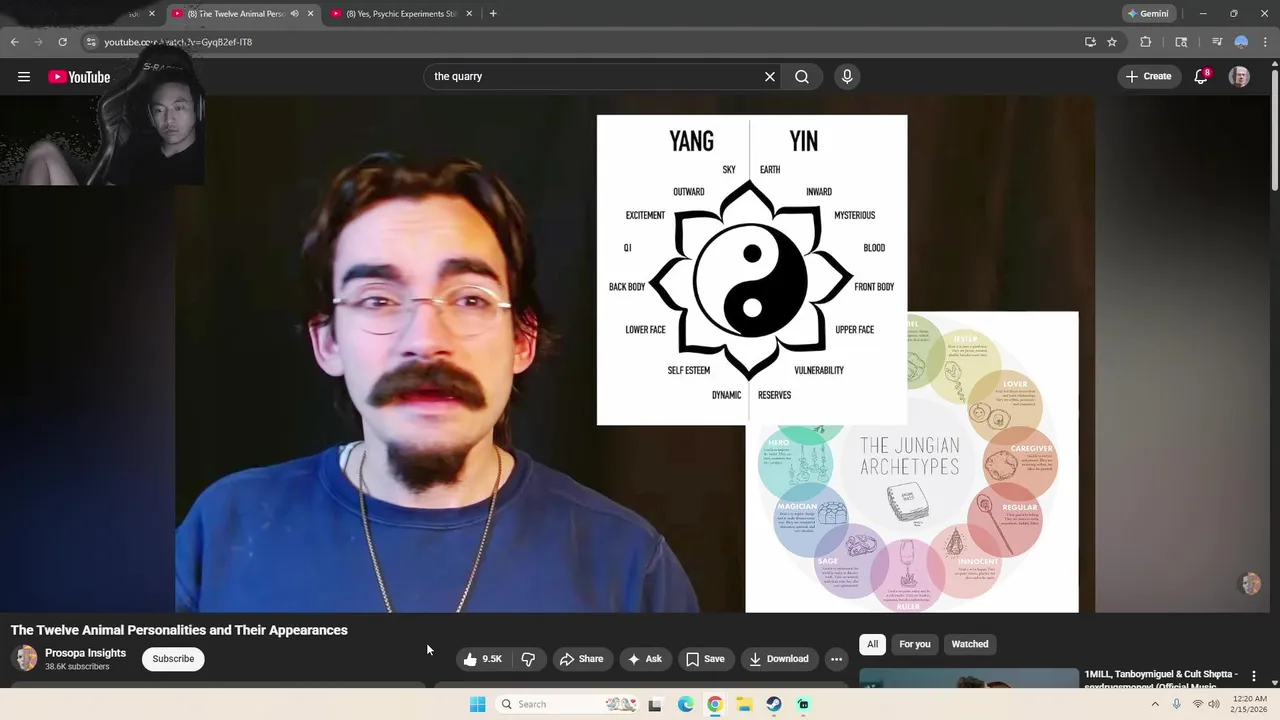Screen dimensions: 1280x720
Task: Open the Prosopa Insights channel avatar
Action: [26, 658]
